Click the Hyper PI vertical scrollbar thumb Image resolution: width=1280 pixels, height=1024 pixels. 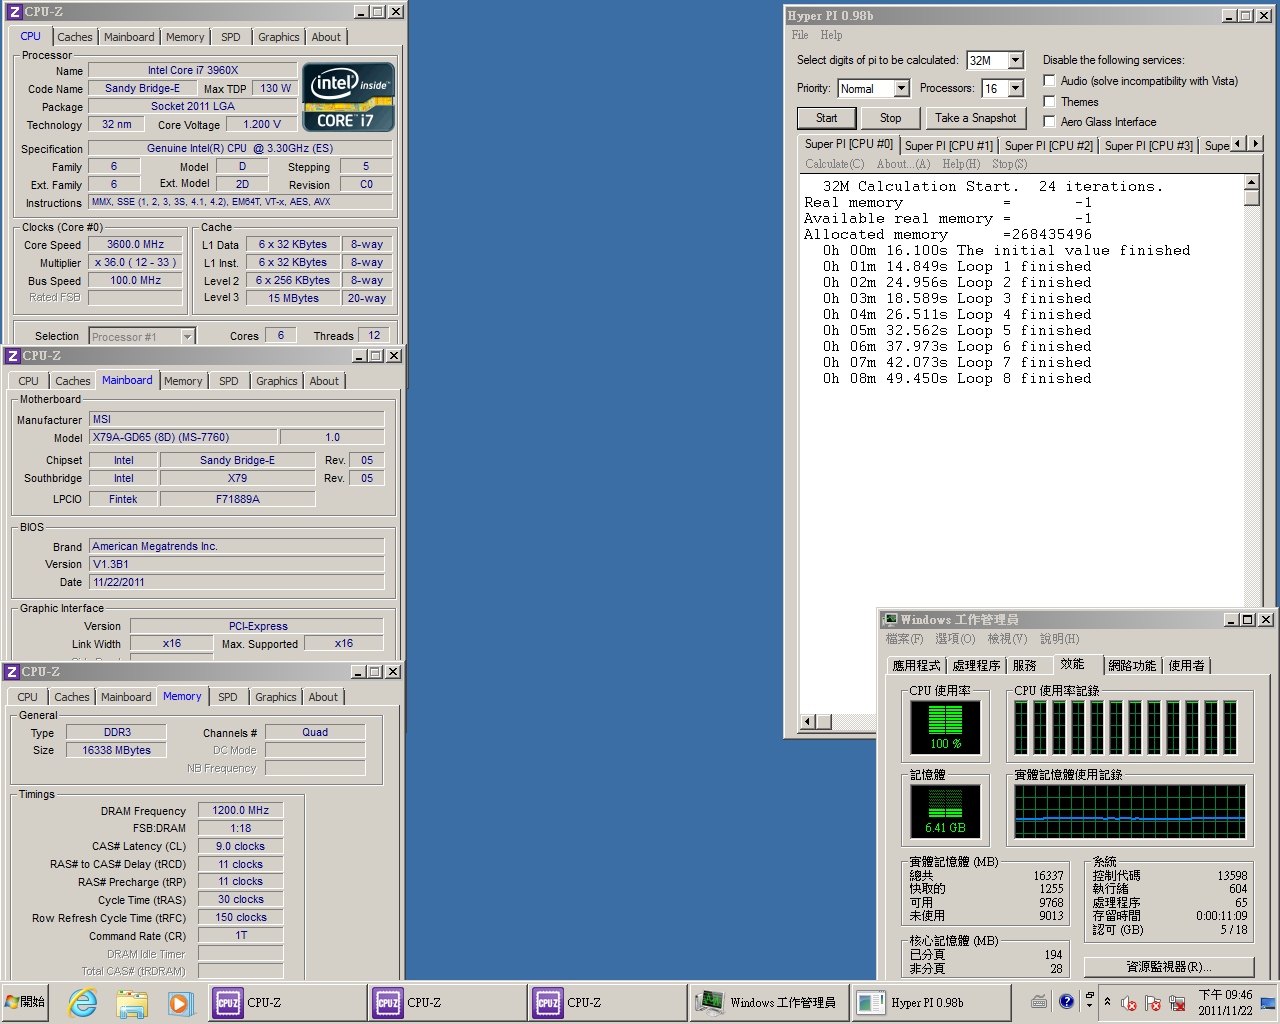pos(1251,198)
